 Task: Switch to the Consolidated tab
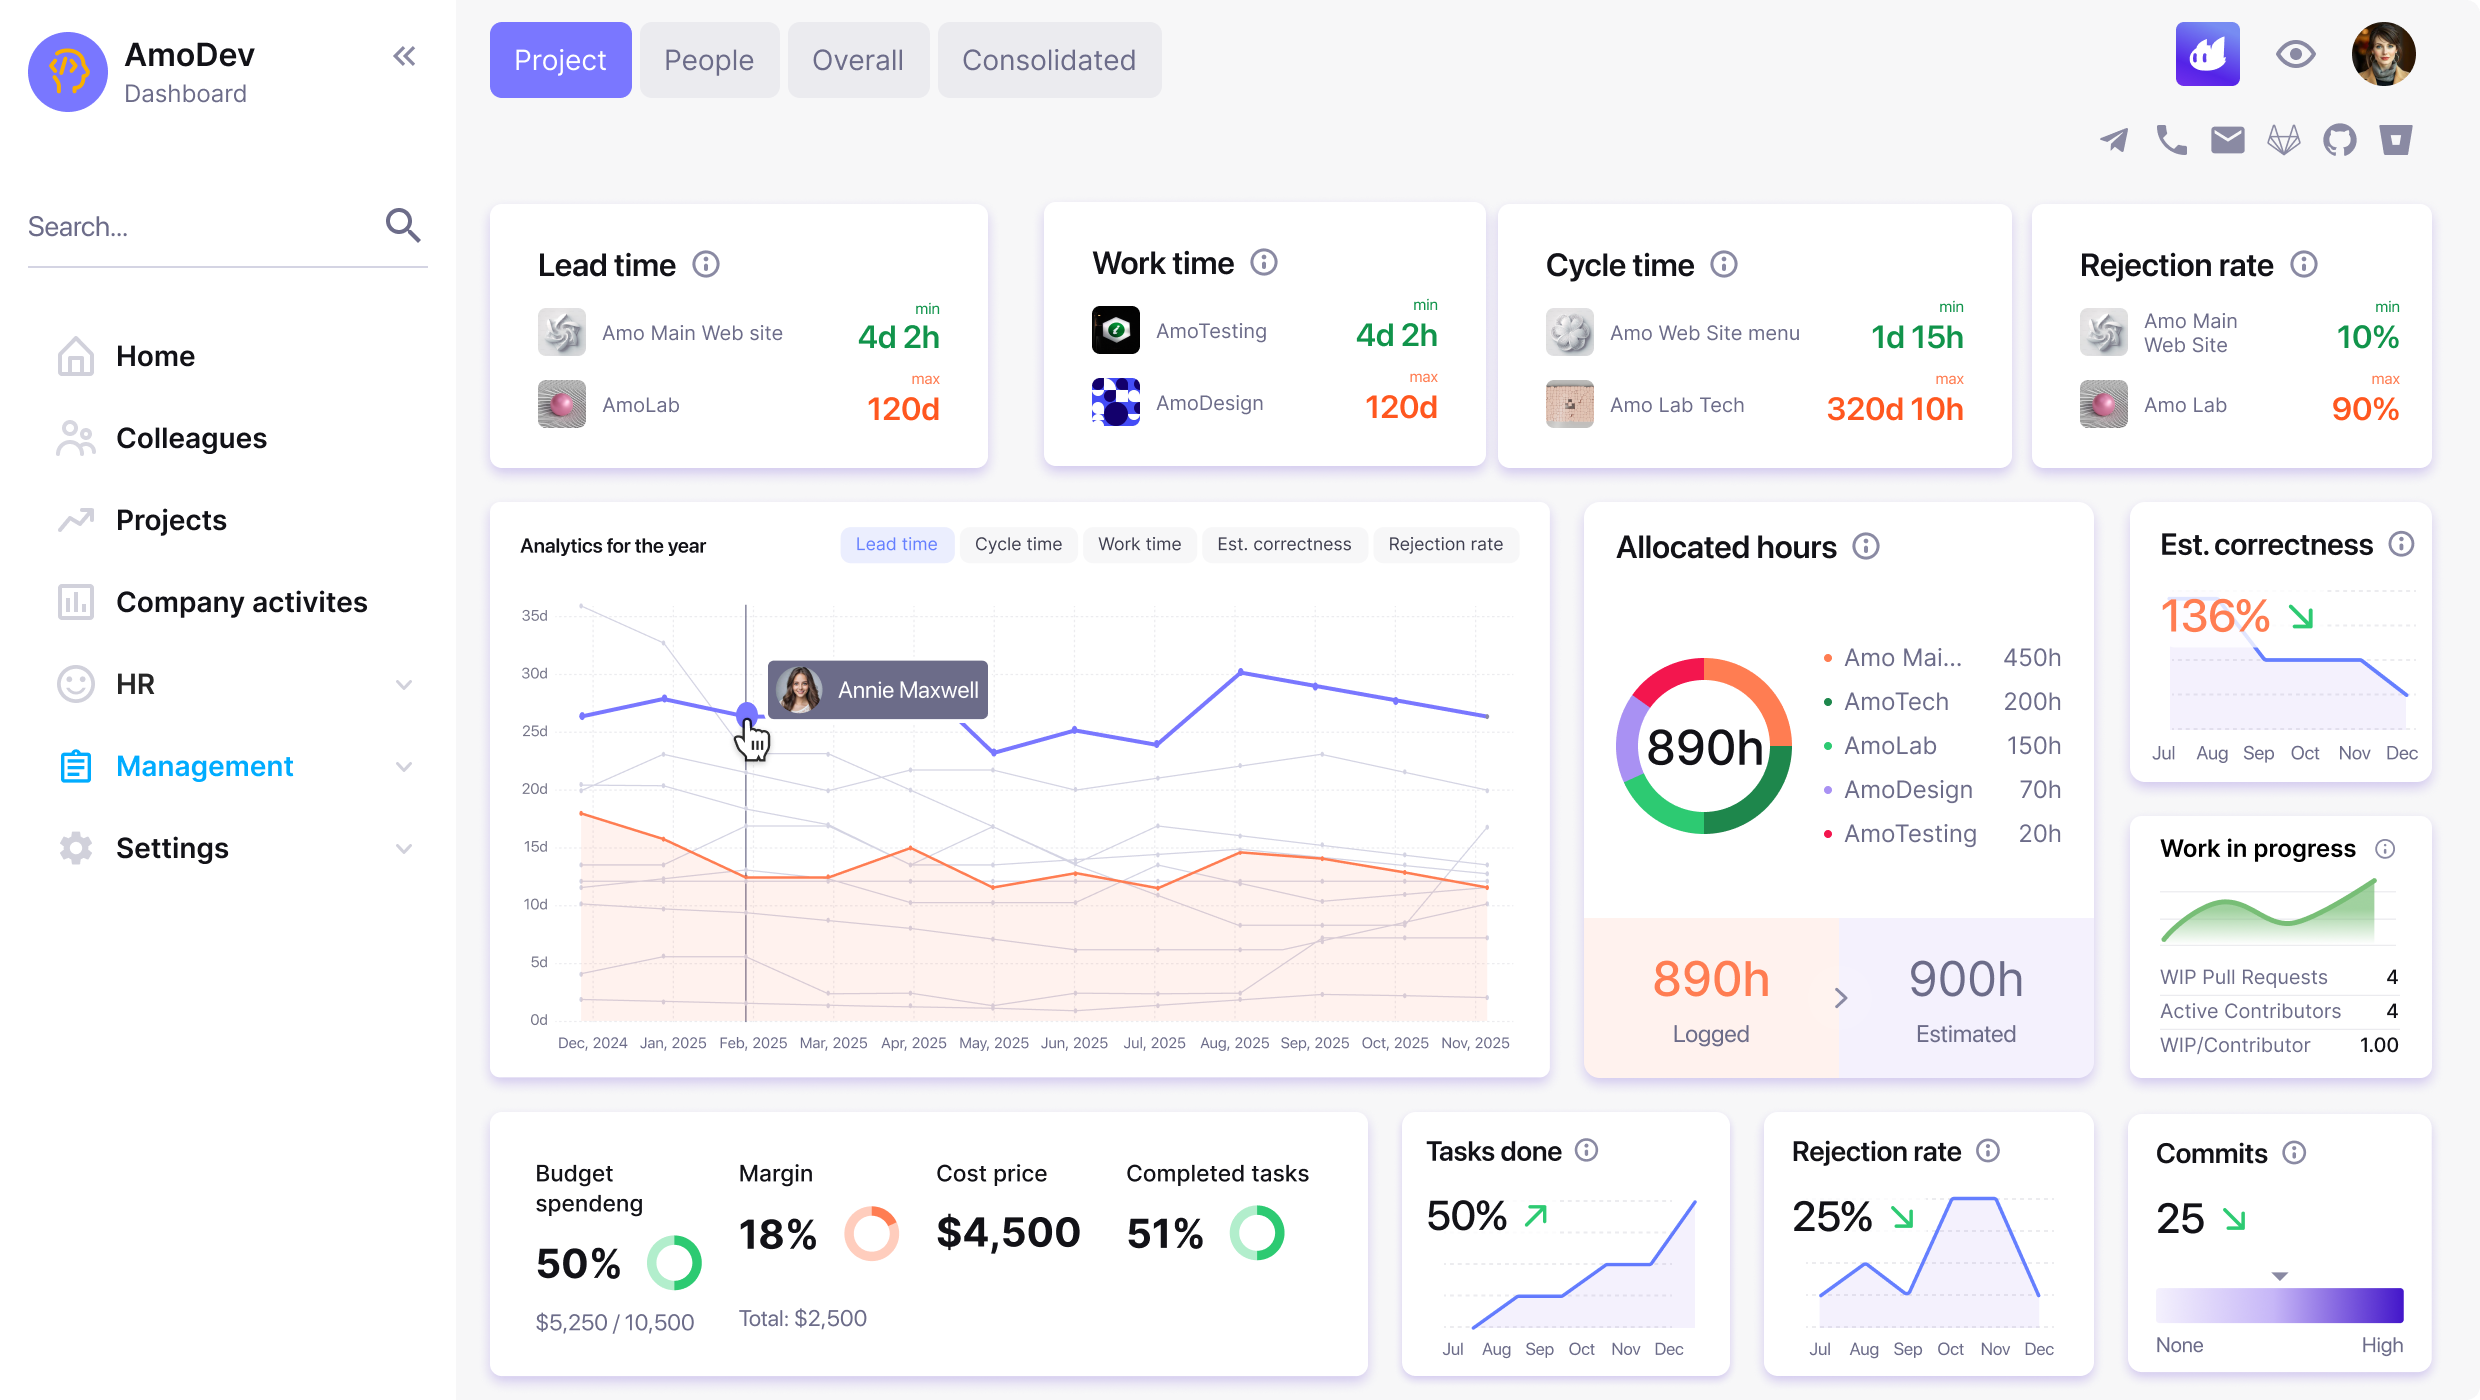pyautogui.click(x=1049, y=60)
